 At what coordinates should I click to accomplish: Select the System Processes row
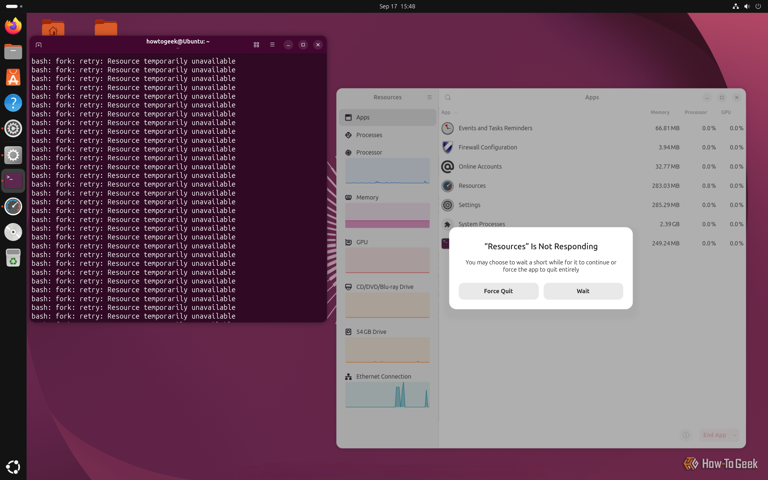point(592,224)
